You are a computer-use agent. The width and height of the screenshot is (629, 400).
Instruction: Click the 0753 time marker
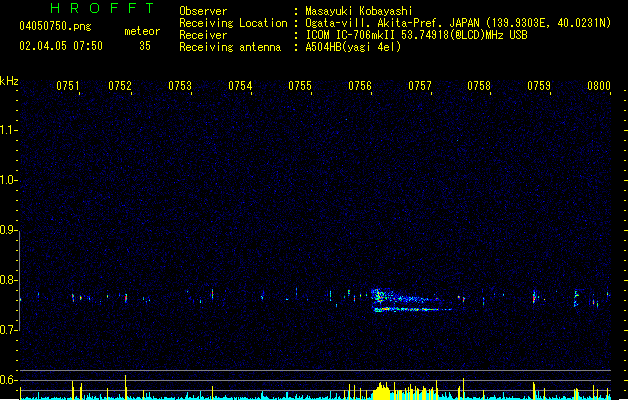(x=180, y=86)
